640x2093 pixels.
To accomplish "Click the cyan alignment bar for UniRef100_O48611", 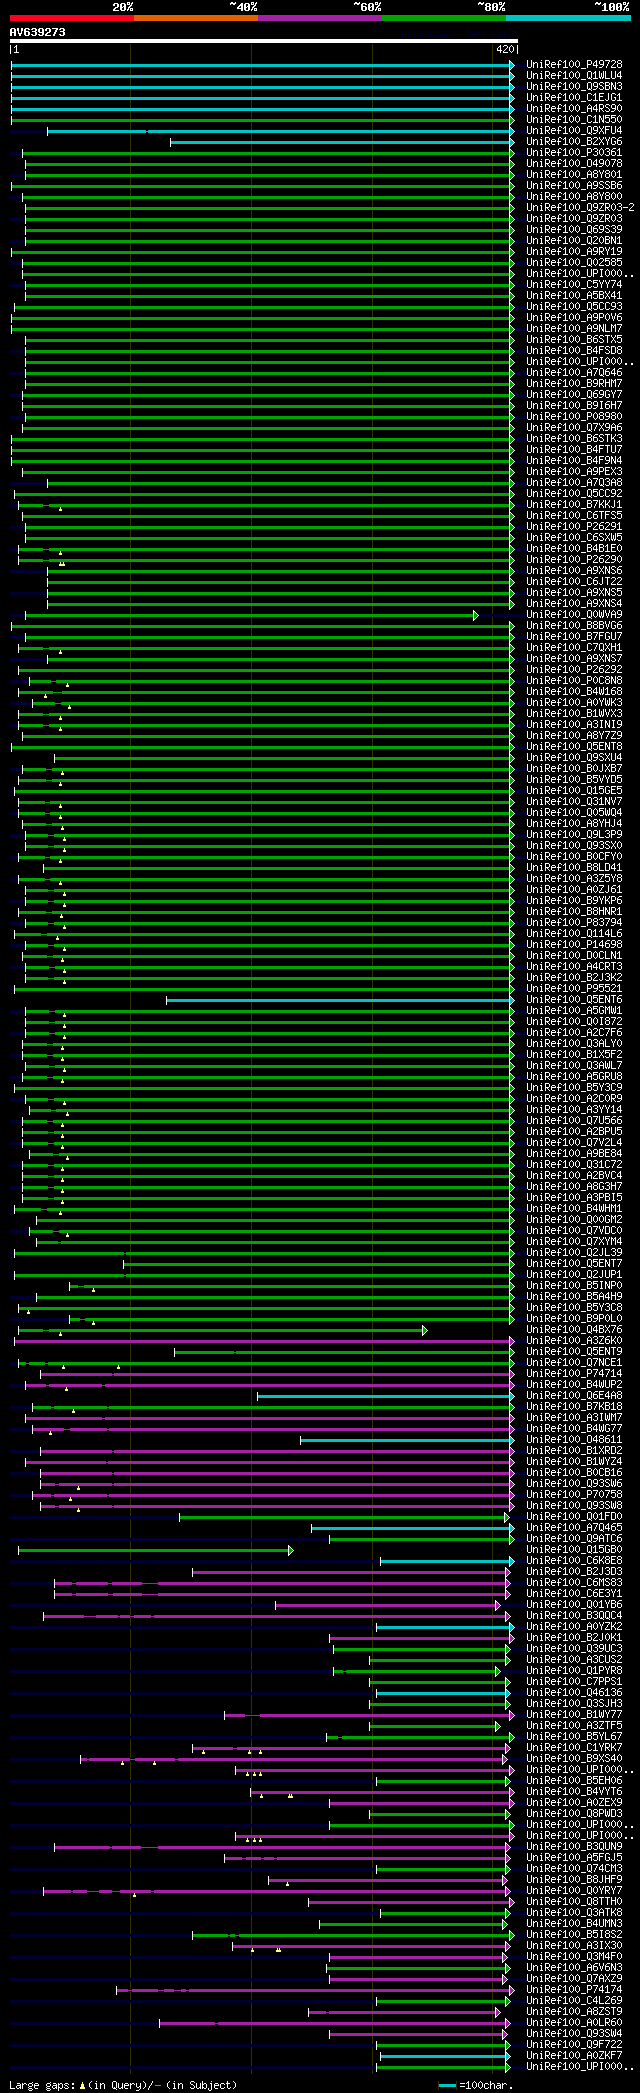I will (405, 1440).
